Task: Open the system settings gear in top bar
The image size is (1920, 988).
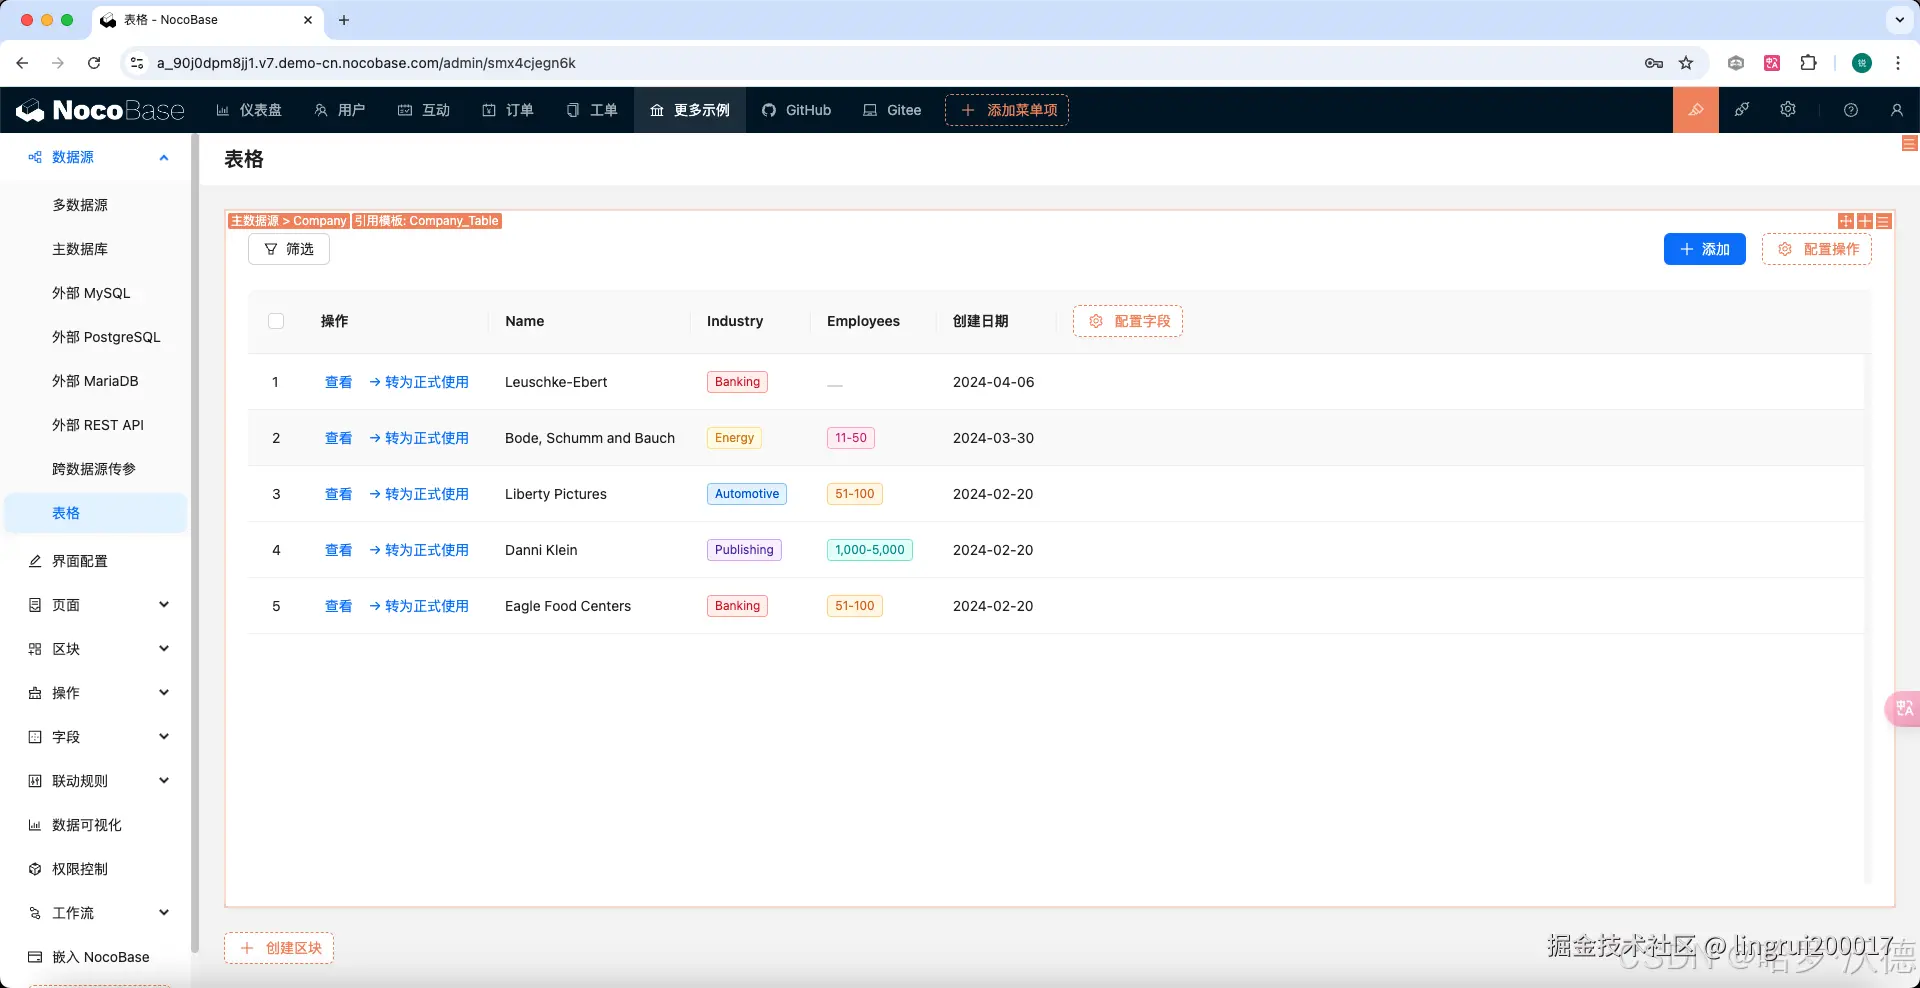Action: pos(1788,110)
